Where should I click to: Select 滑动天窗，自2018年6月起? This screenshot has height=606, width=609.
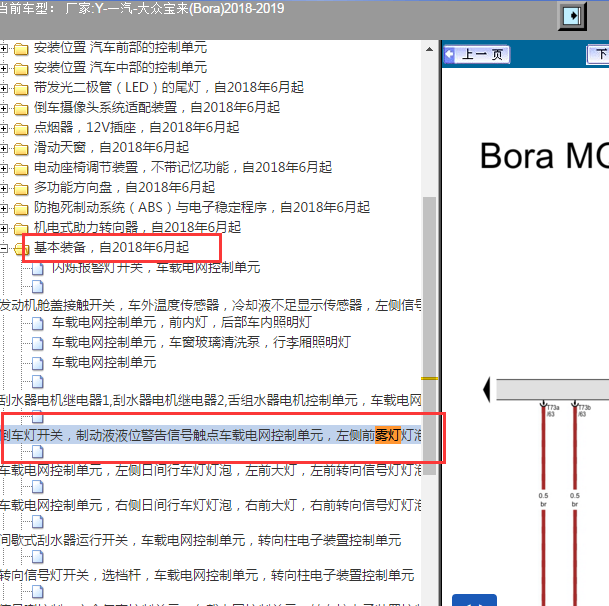[111, 148]
